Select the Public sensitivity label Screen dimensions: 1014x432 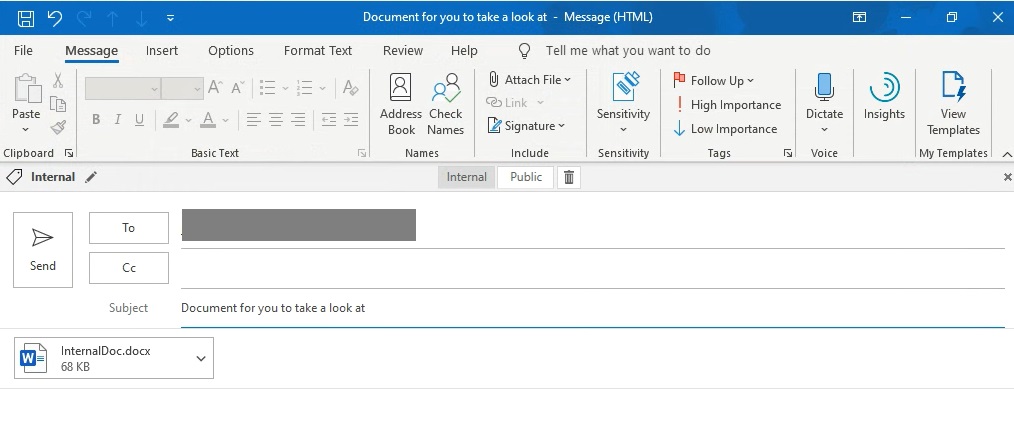[526, 177]
